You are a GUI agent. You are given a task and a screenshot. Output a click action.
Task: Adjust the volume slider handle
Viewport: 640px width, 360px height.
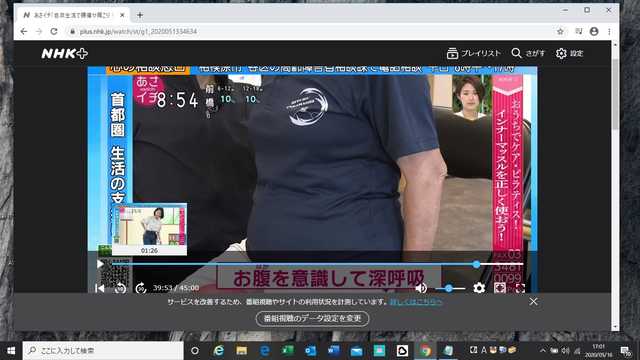[x=449, y=289]
